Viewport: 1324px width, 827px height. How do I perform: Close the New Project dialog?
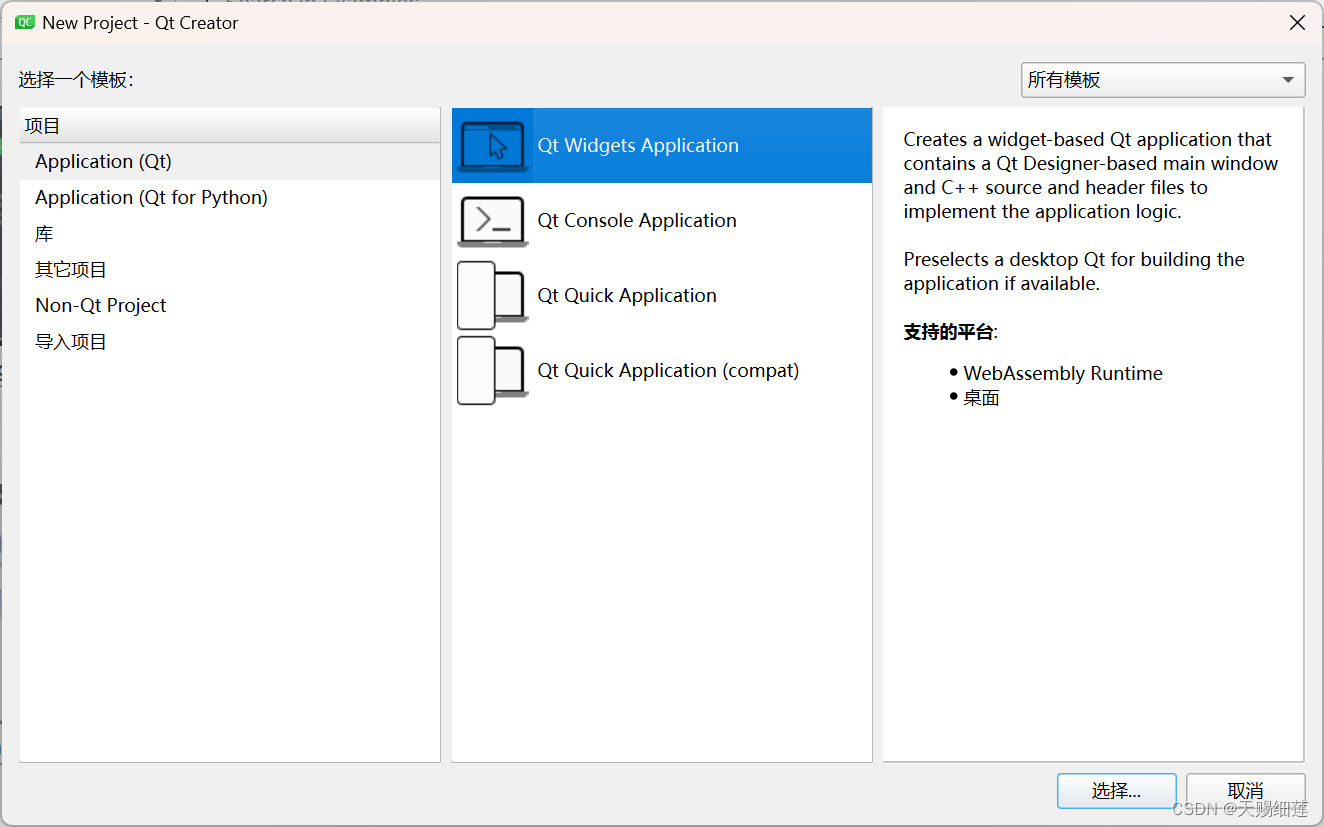click(1297, 22)
